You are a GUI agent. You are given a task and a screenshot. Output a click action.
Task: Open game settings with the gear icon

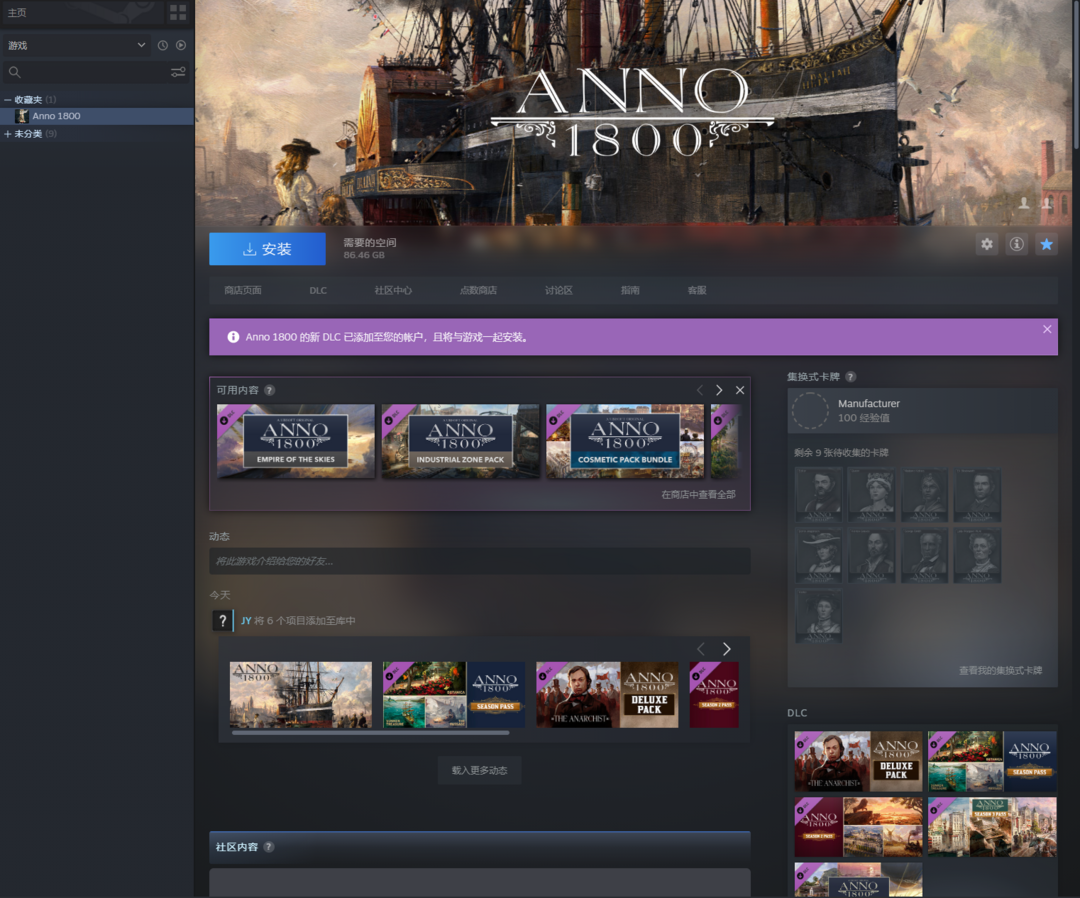click(x=987, y=244)
